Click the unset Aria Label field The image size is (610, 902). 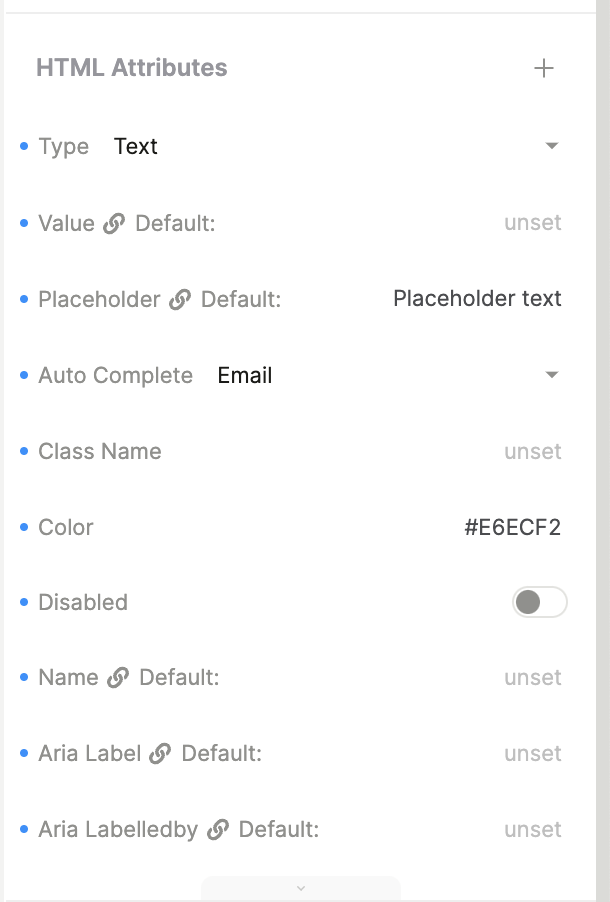pos(532,754)
